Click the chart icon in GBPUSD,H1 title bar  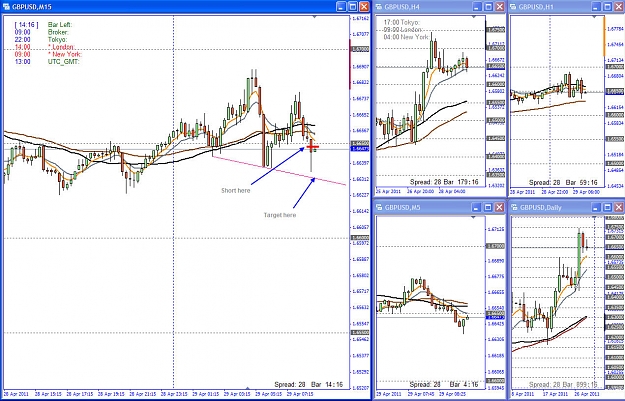click(x=513, y=6)
